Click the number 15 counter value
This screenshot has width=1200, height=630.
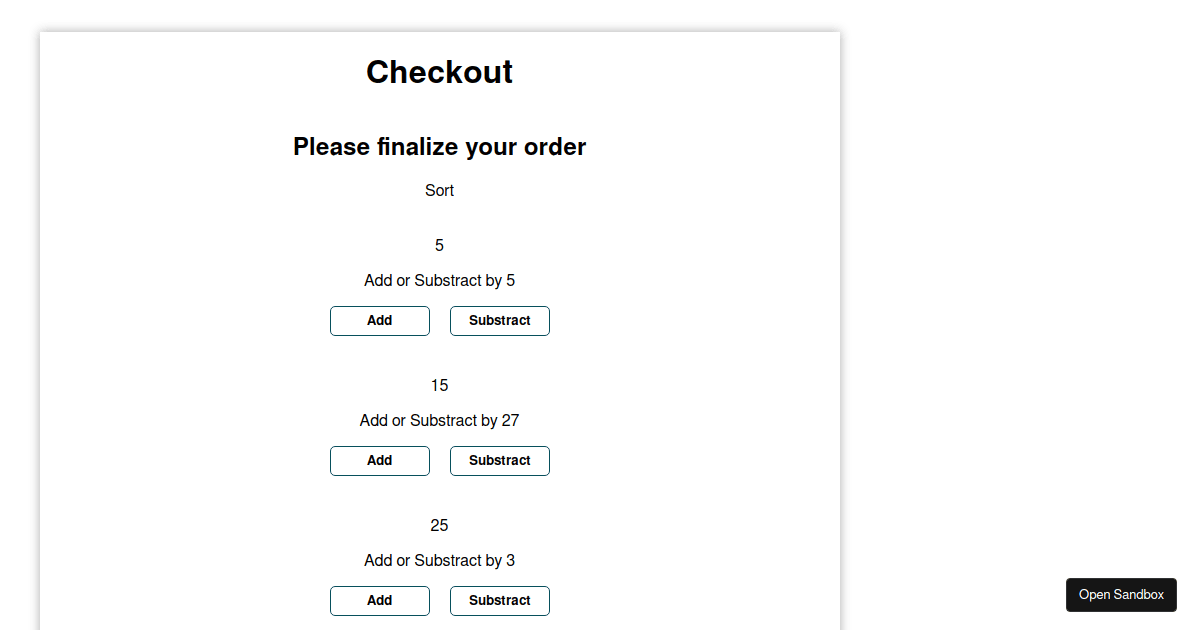tap(439, 385)
